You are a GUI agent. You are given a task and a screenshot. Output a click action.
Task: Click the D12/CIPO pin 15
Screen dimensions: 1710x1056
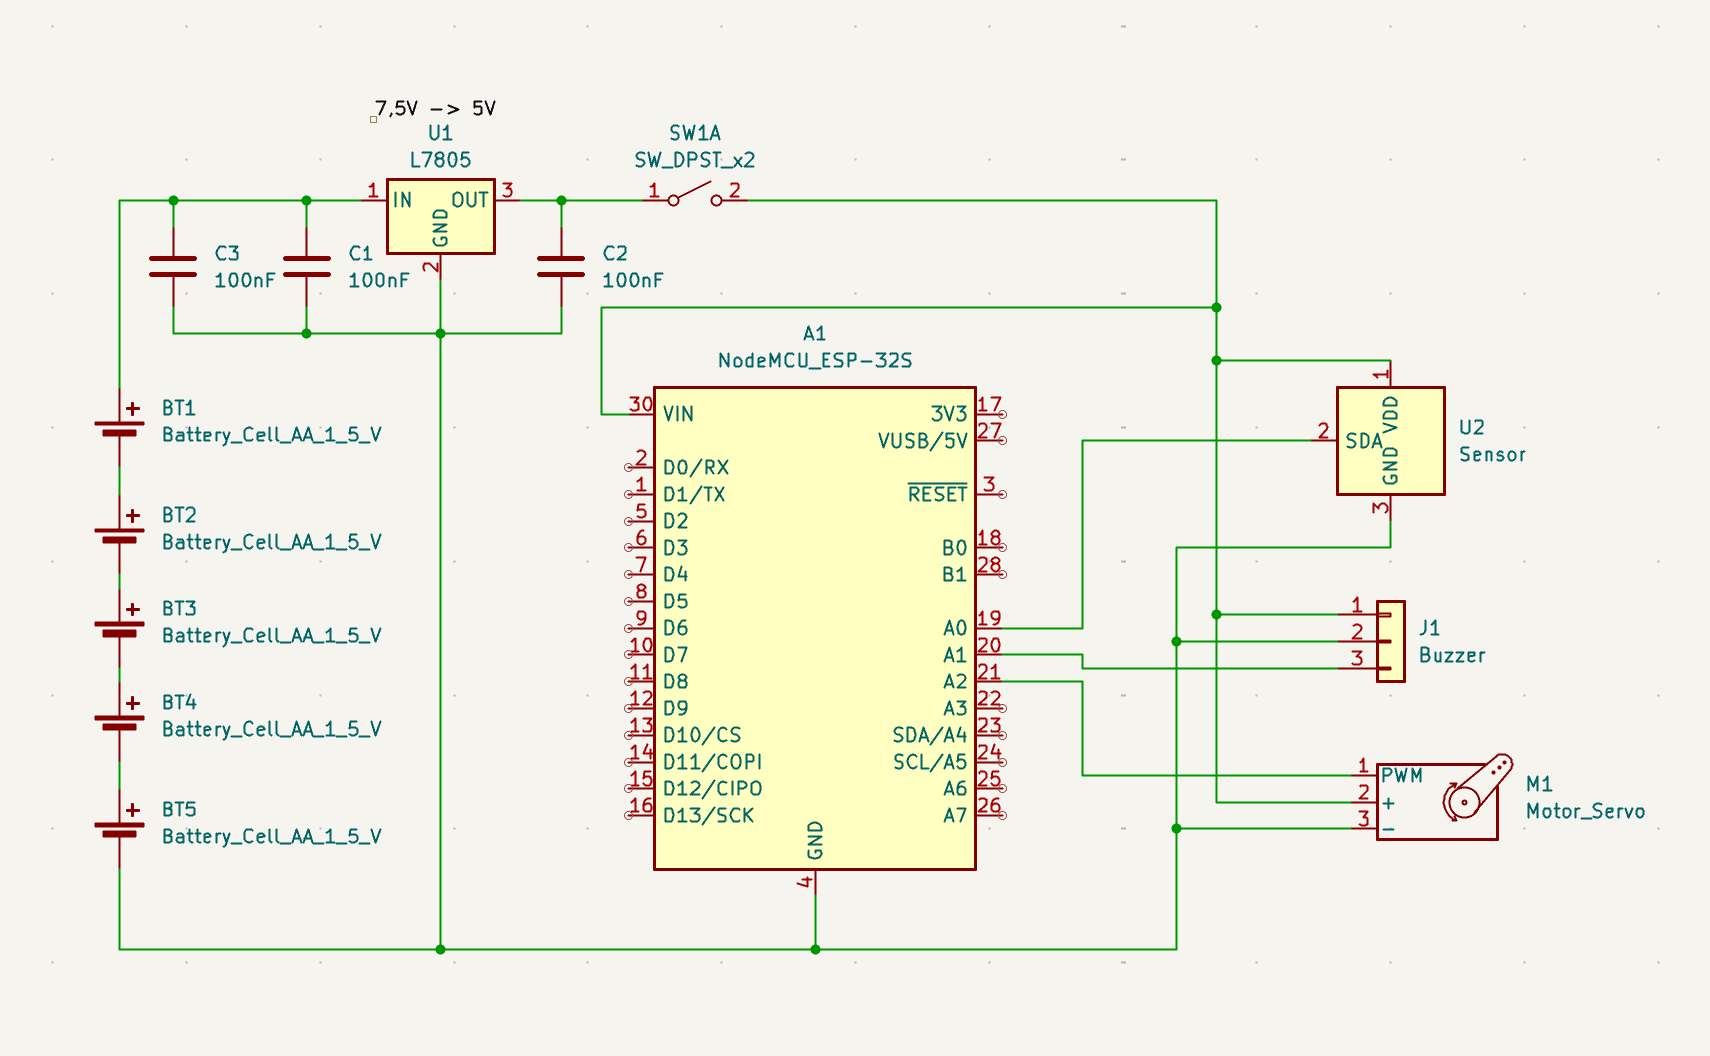pos(639,788)
